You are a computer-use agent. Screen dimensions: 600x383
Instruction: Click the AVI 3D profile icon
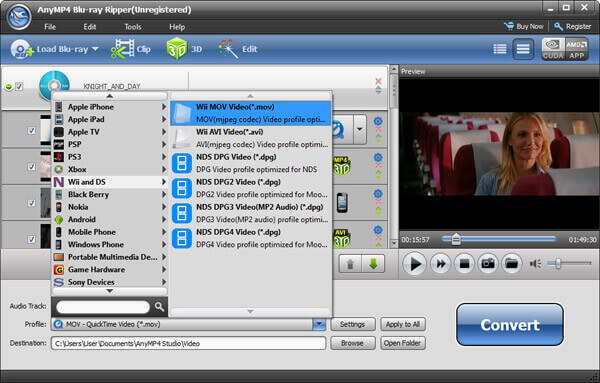(341, 239)
